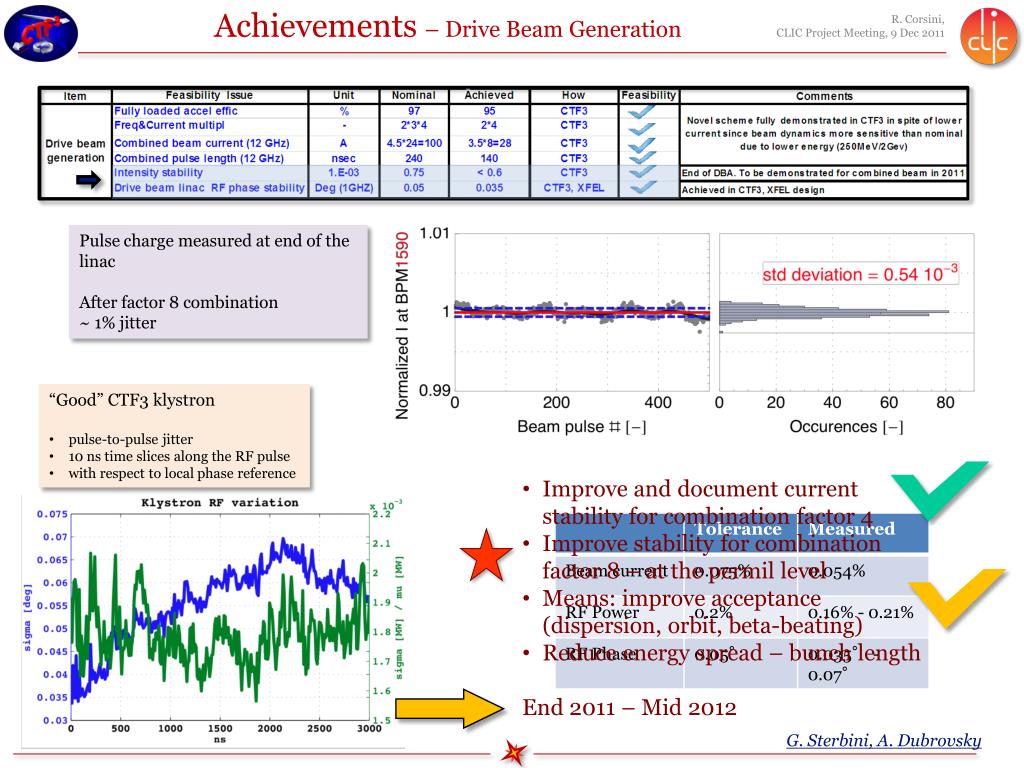
Task: Click the 'Drive Beam Generation' subtitle
Action: coord(563,29)
